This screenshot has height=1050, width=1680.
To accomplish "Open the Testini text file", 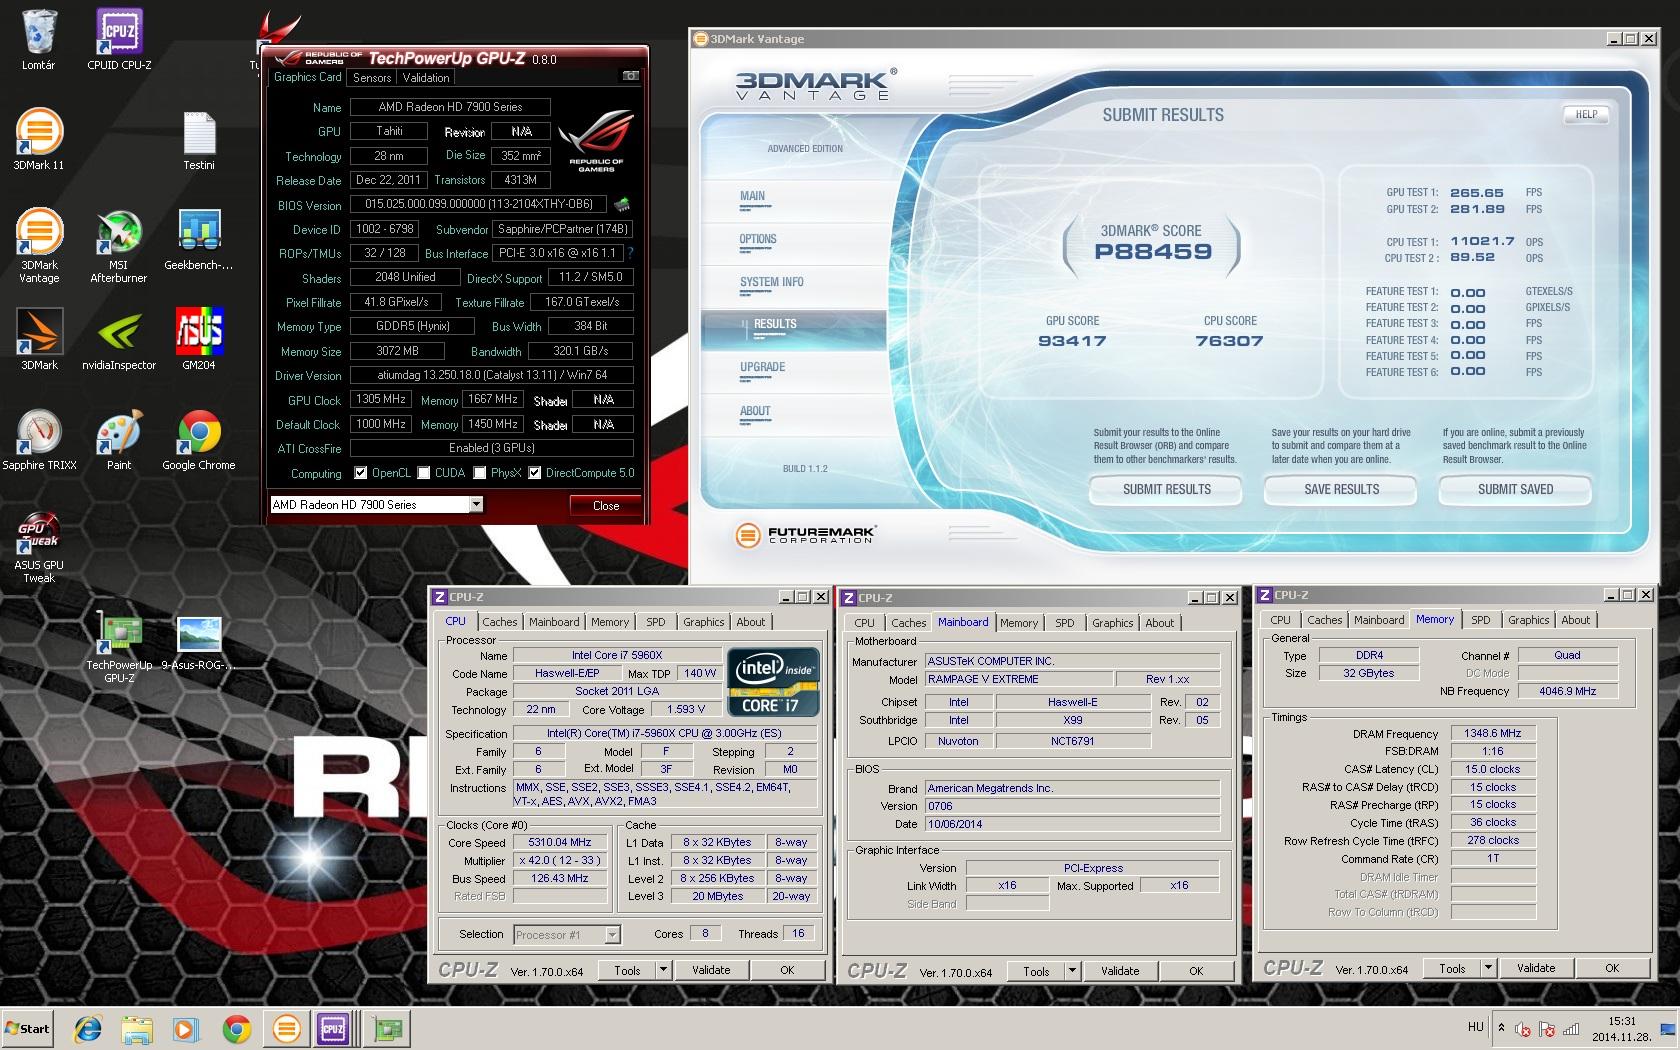I will [x=199, y=140].
